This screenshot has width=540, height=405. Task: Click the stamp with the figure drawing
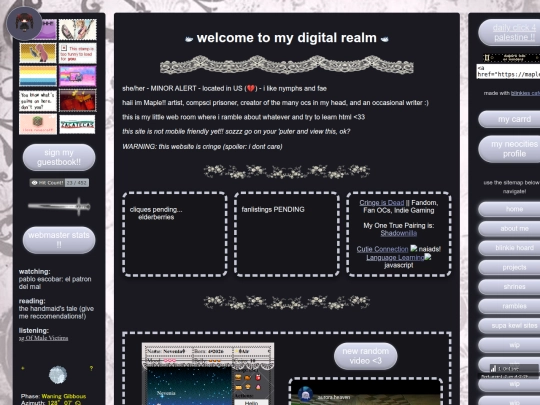(78, 29)
